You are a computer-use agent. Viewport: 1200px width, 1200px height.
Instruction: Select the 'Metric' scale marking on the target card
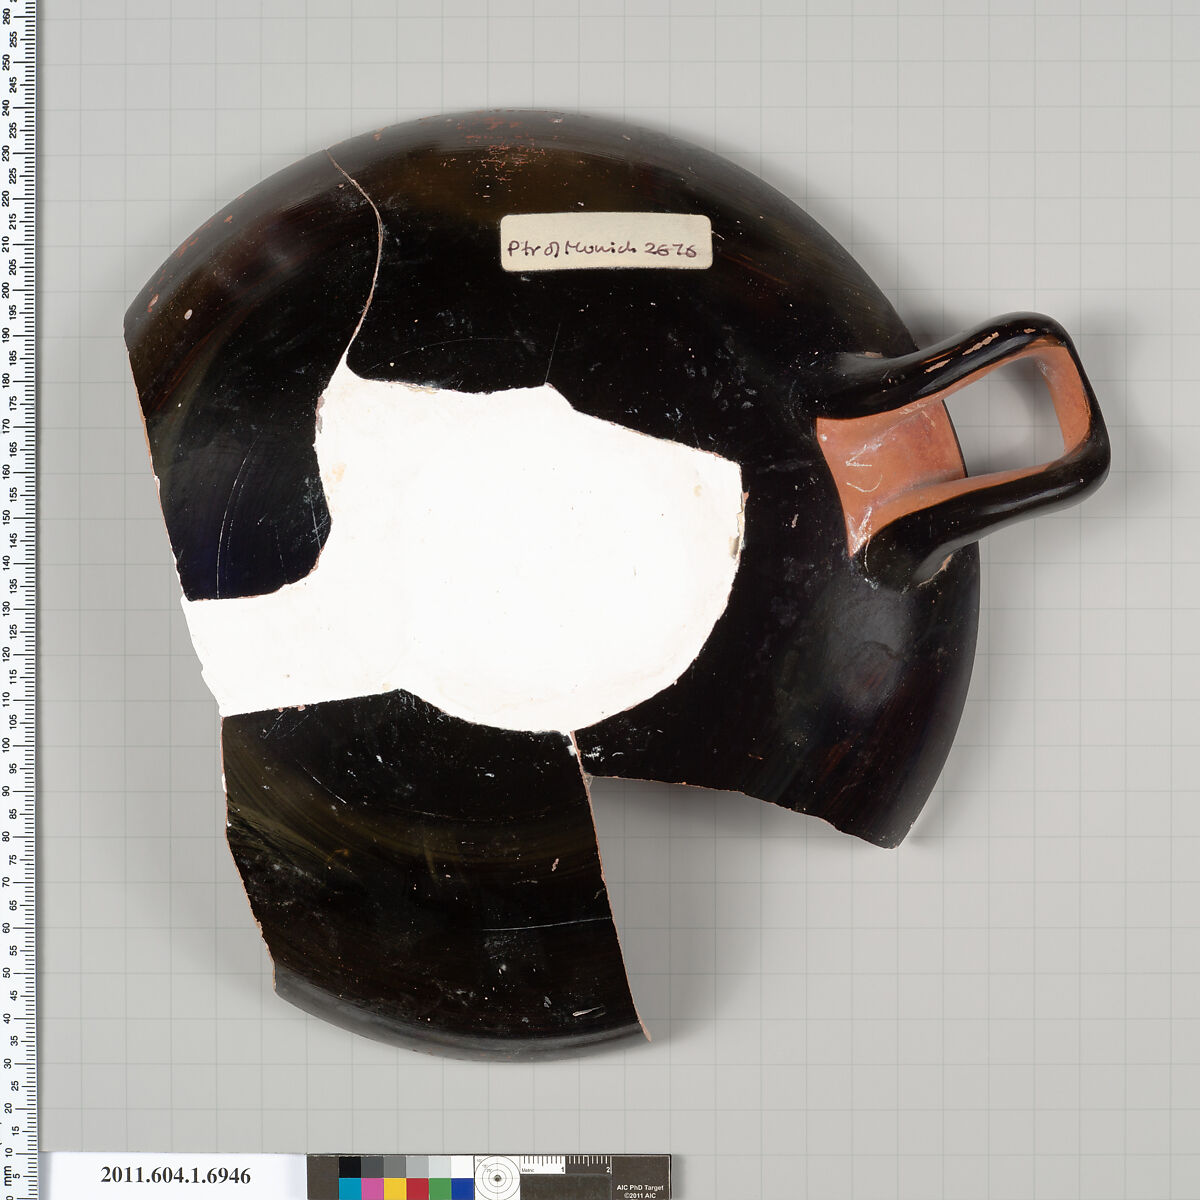[527, 1170]
